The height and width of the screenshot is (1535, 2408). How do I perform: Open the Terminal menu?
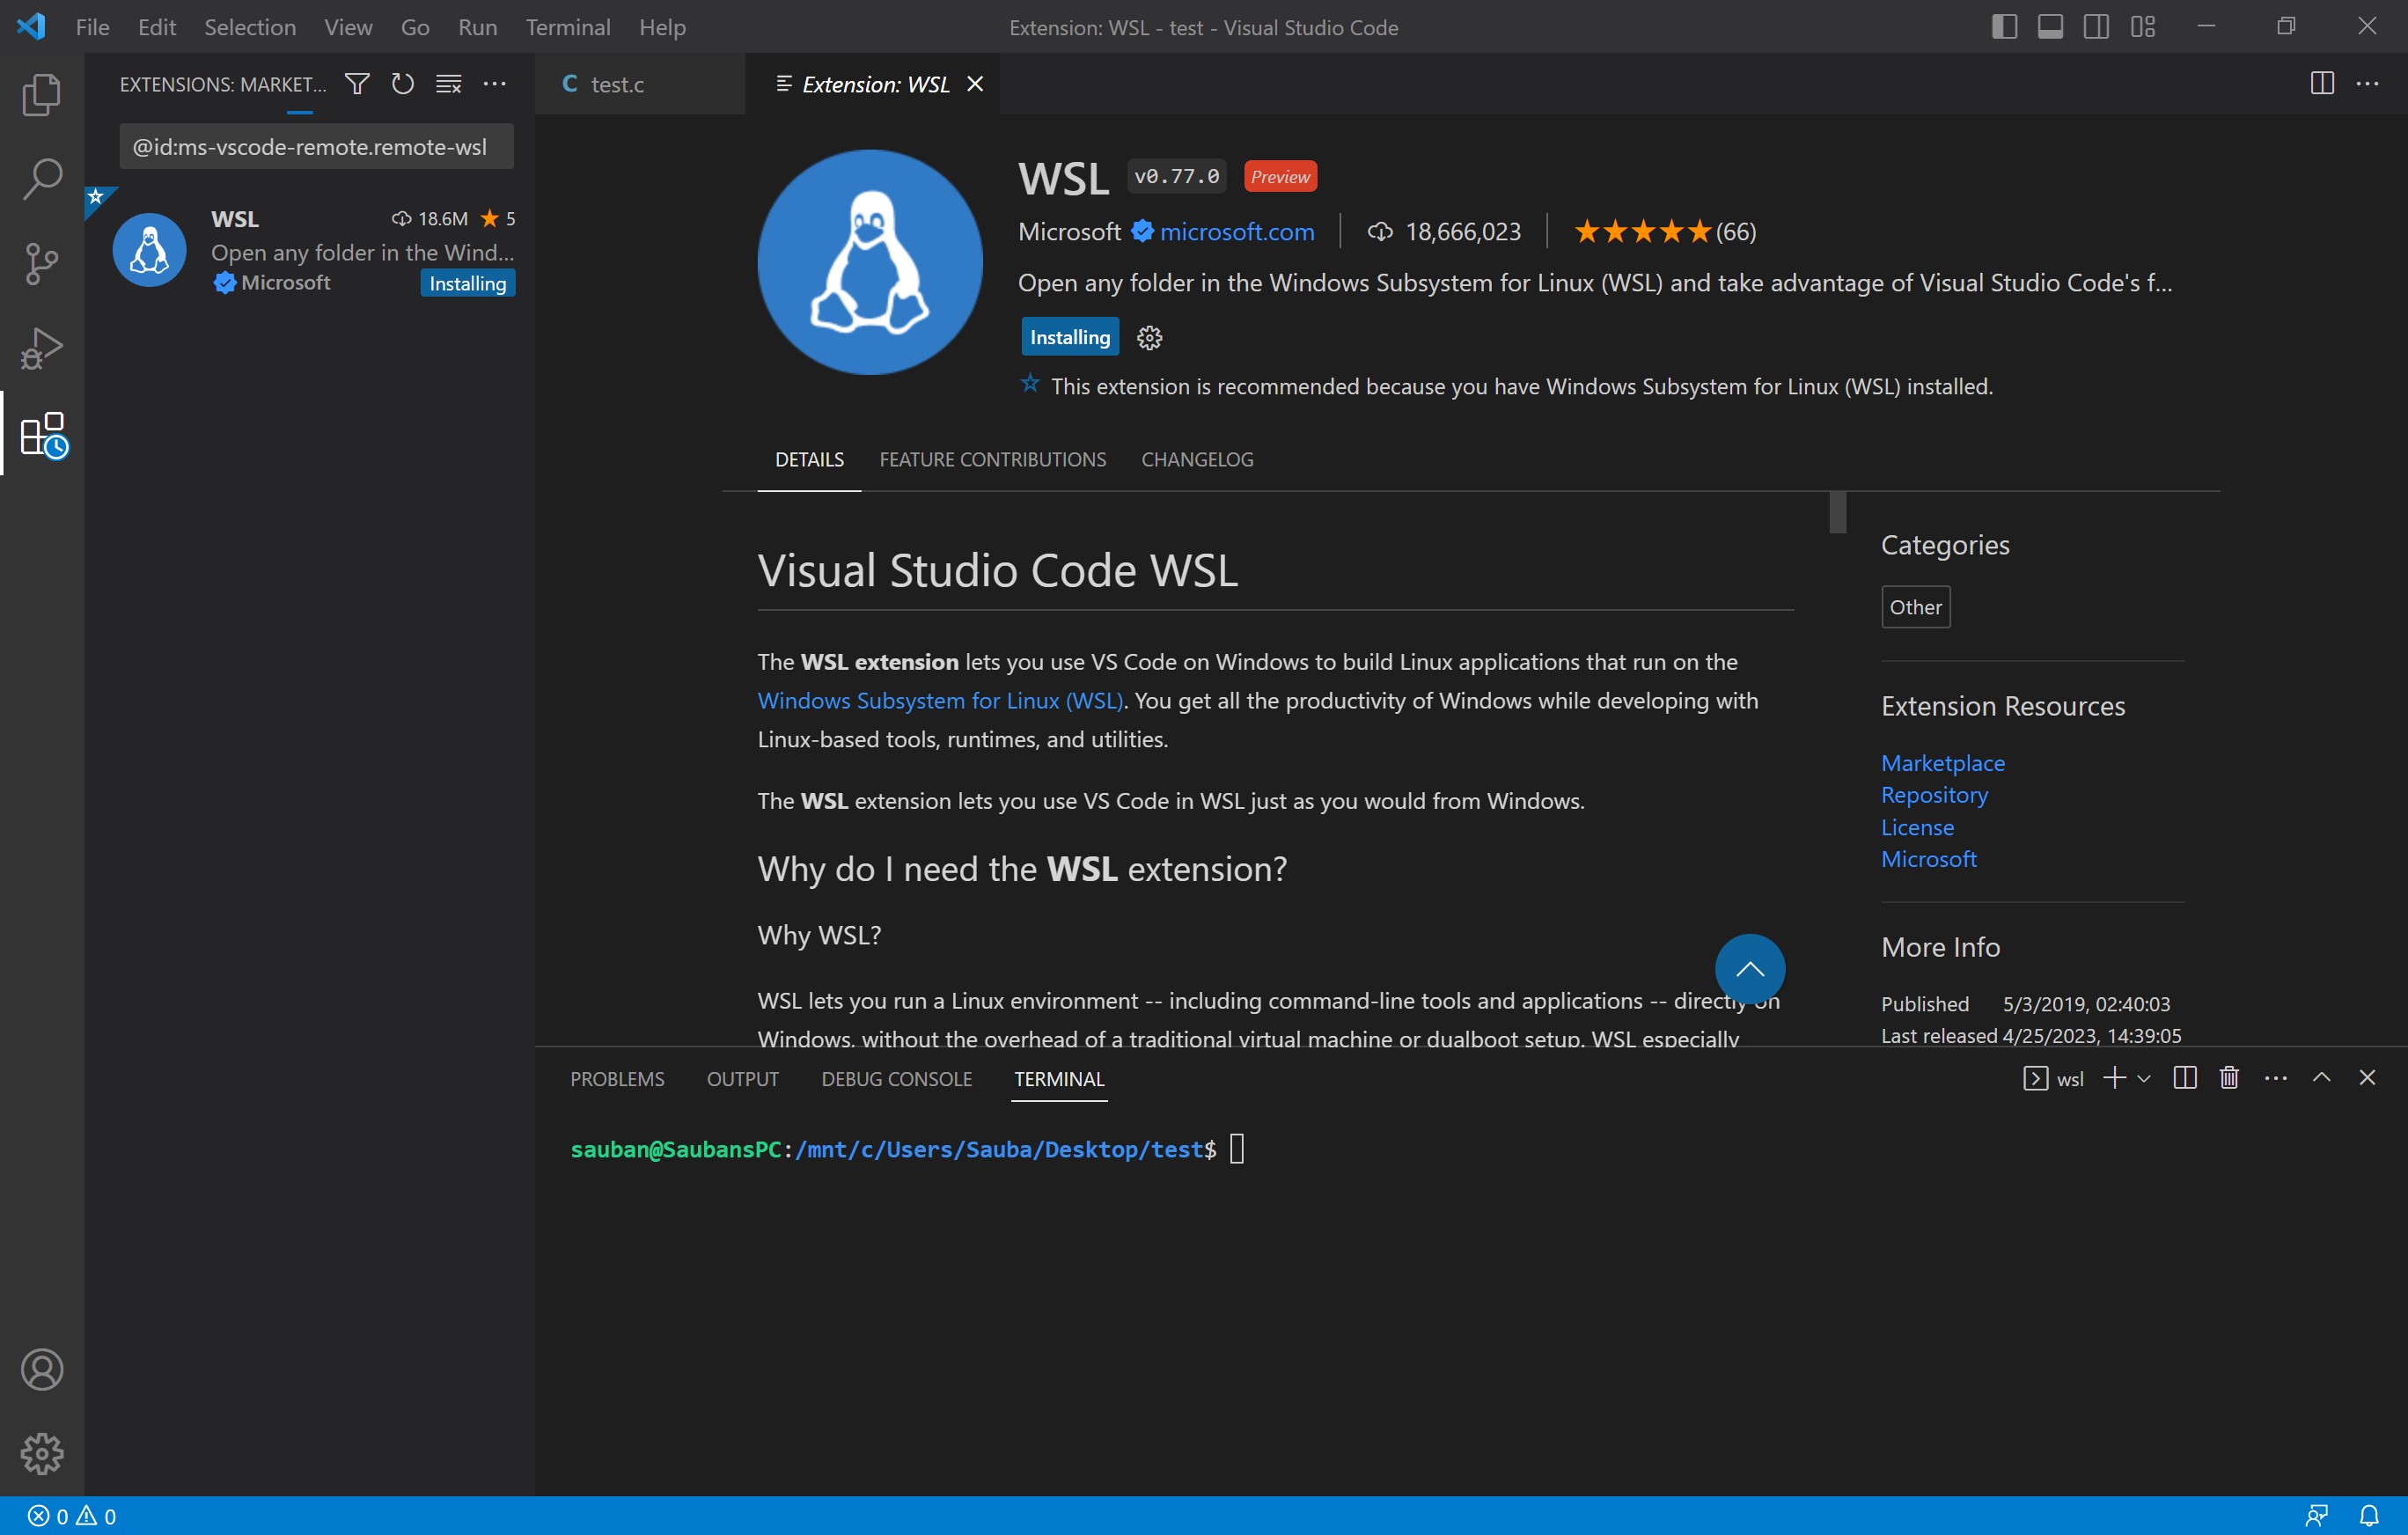(568, 27)
